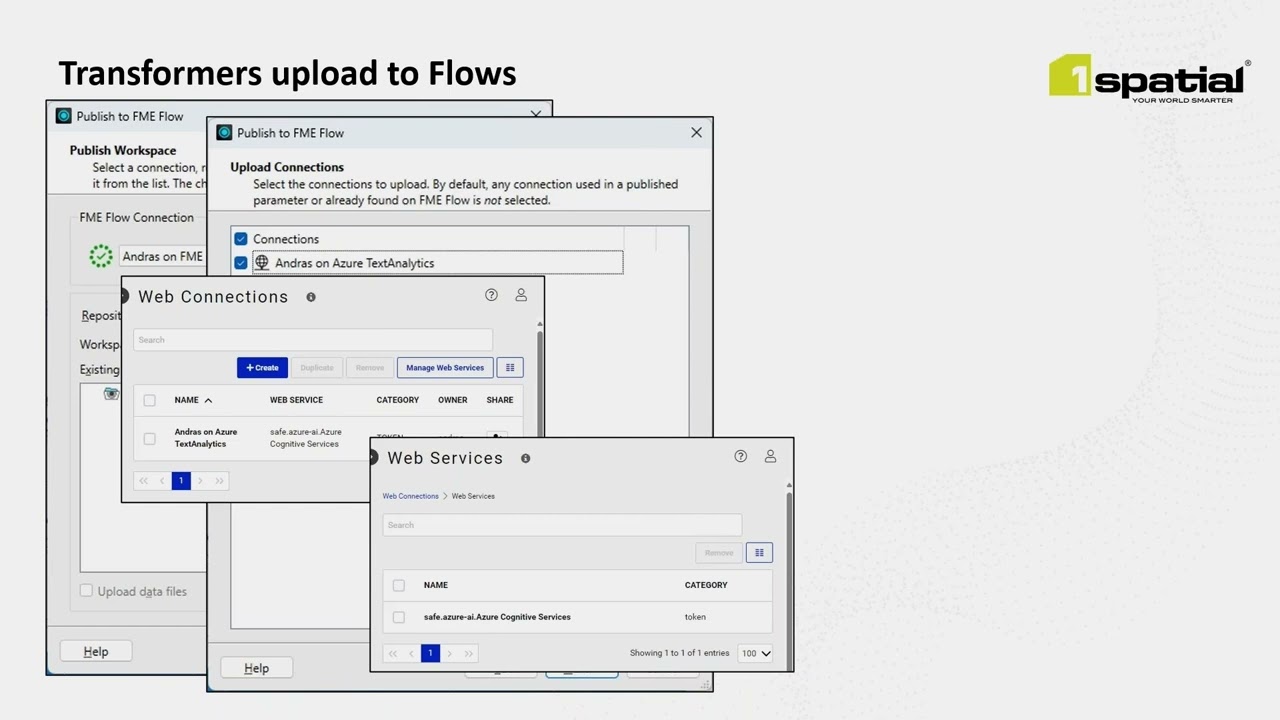
Task: Toggle the Connections checkbox in Upload Connections
Action: click(x=241, y=239)
